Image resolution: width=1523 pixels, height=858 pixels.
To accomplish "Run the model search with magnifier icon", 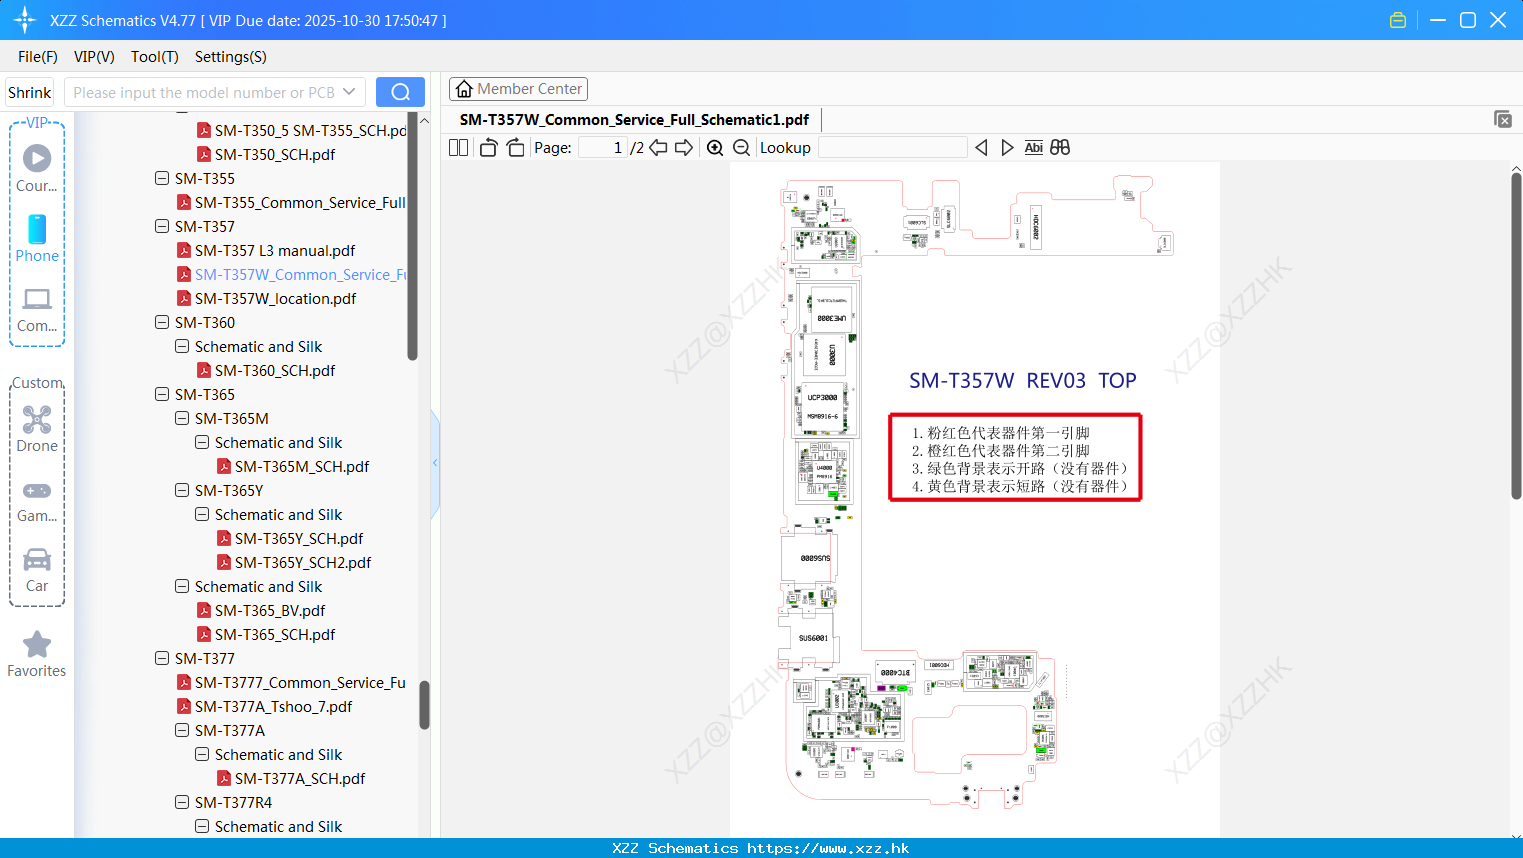I will click(400, 91).
